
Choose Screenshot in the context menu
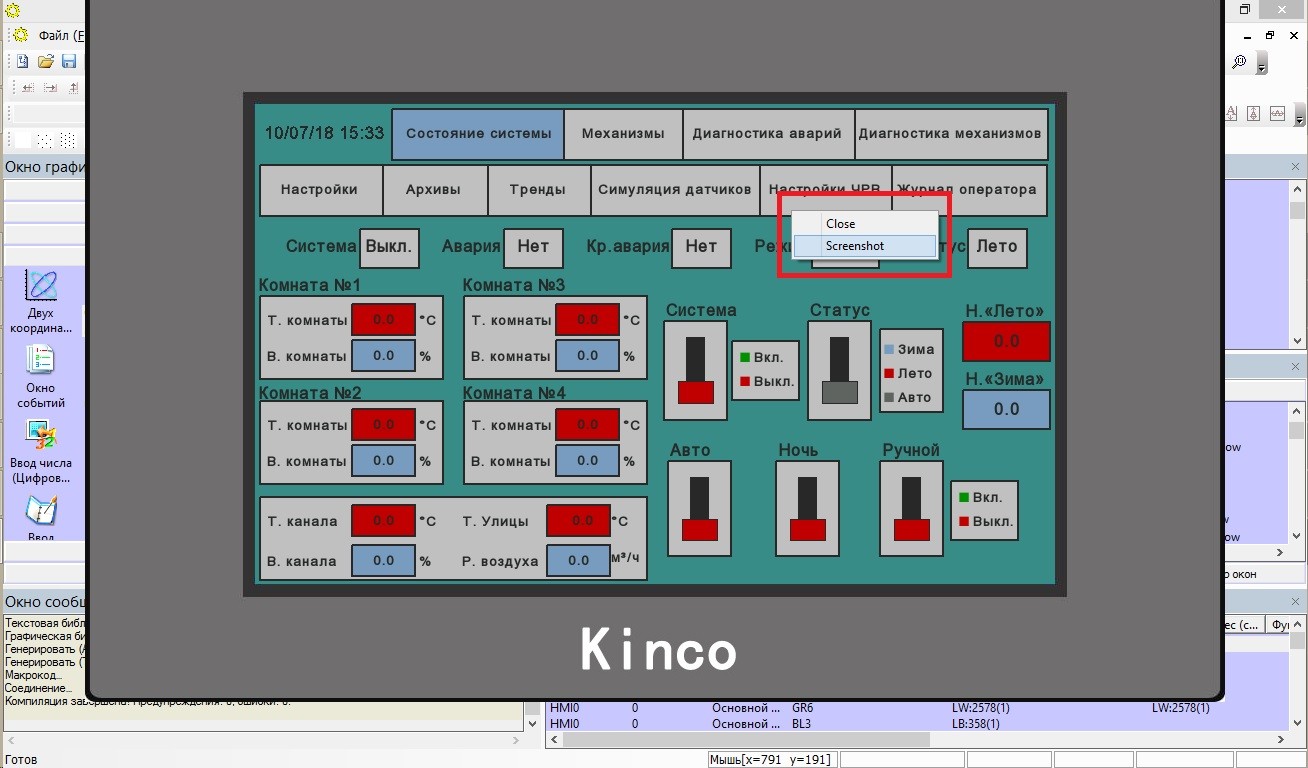click(x=865, y=245)
